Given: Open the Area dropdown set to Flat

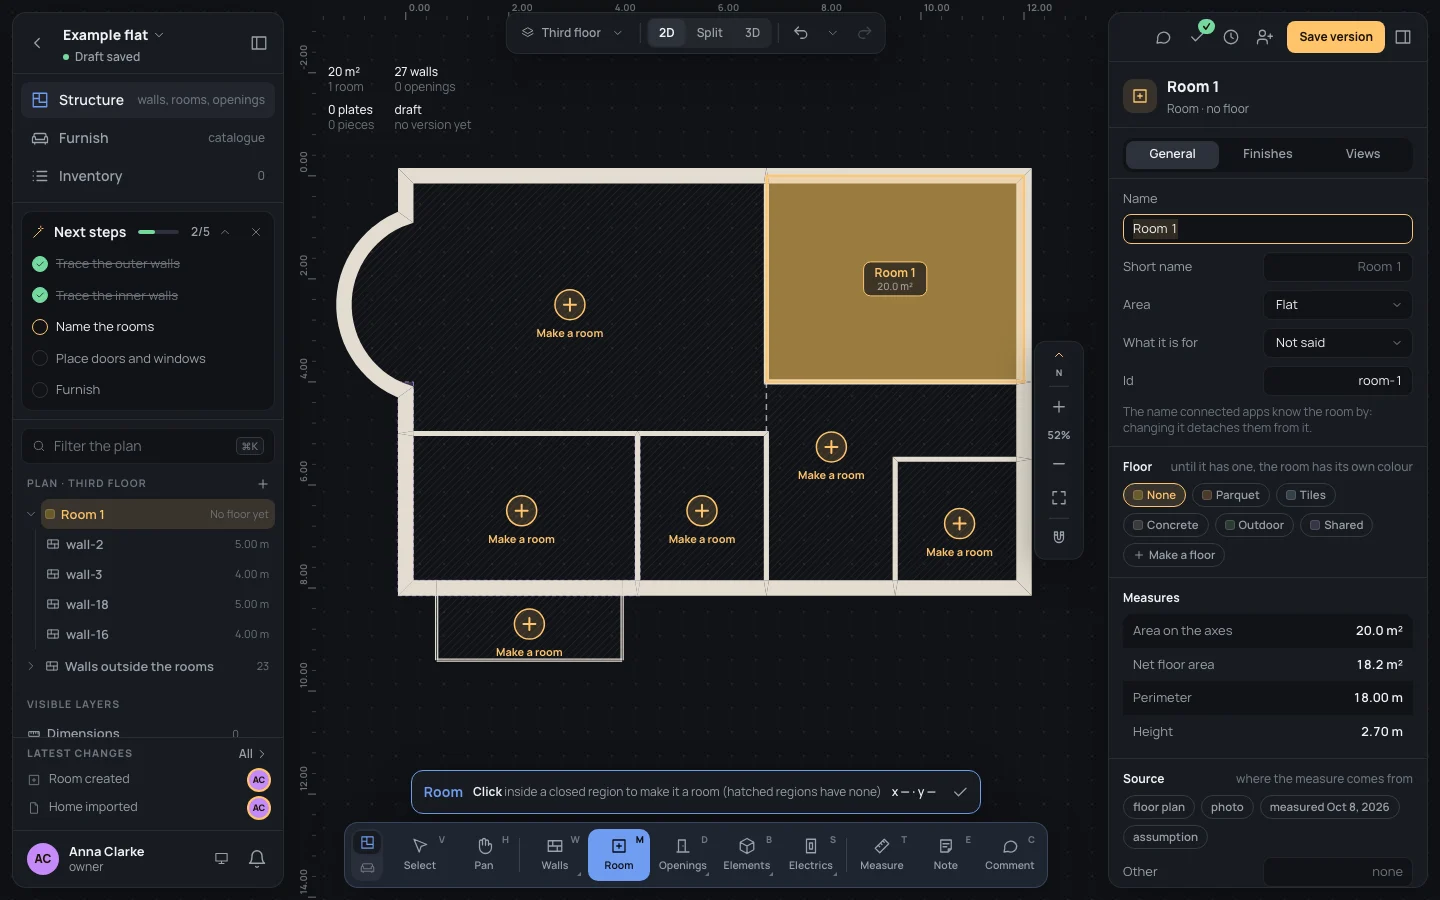Looking at the screenshot, I should tap(1338, 305).
